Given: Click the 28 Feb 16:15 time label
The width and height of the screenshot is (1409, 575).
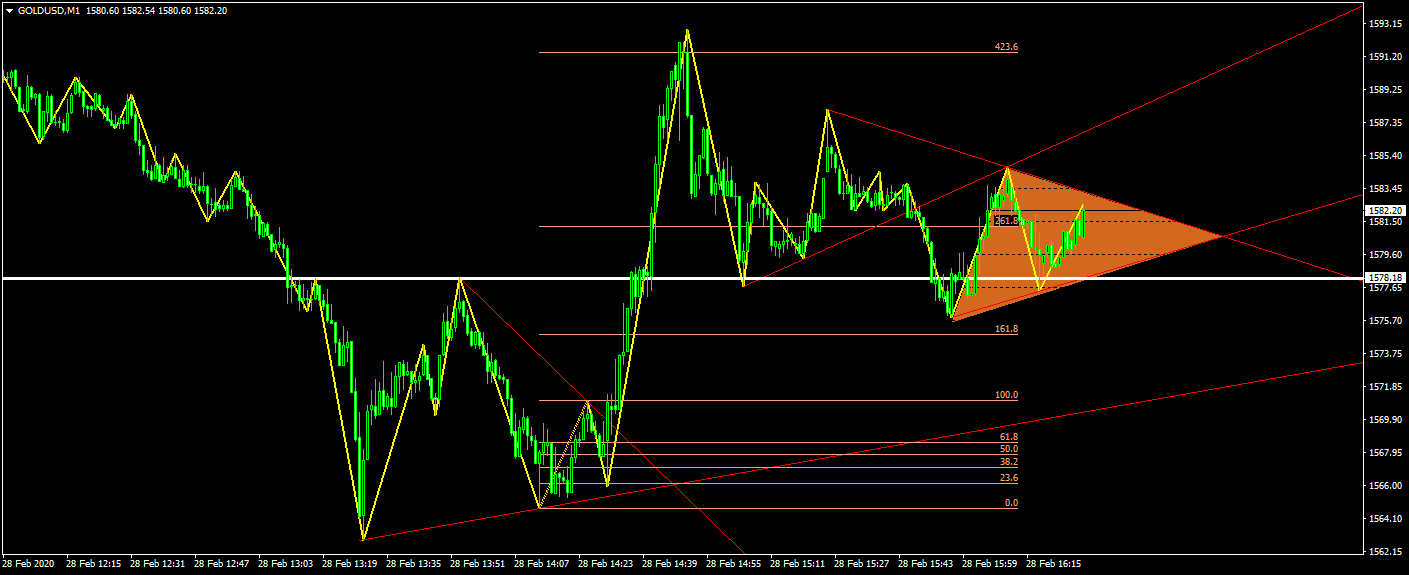Looking at the screenshot, I should pyautogui.click(x=1054, y=564).
